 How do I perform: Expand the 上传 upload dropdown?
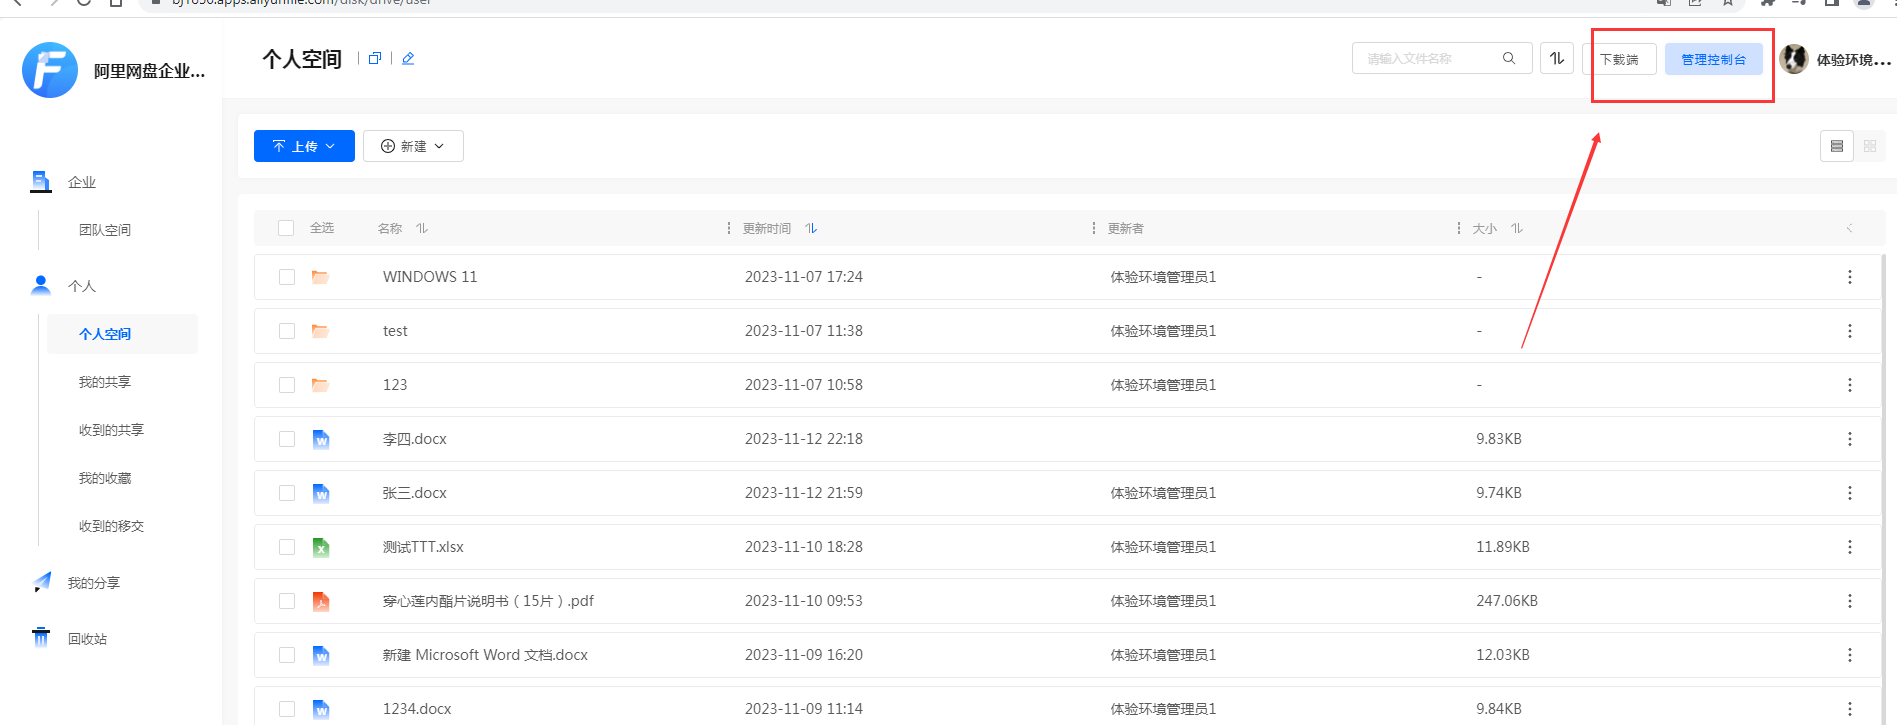tap(304, 146)
